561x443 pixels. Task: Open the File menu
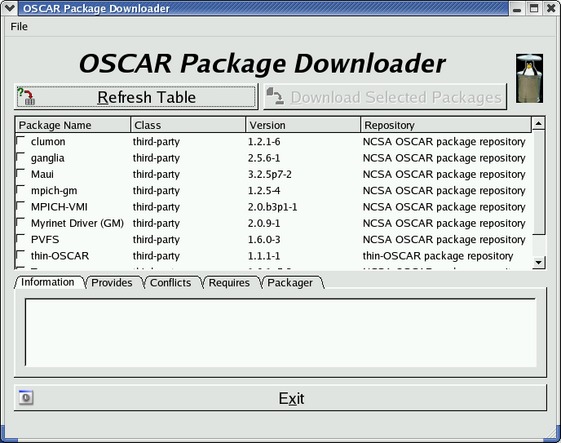point(19,26)
